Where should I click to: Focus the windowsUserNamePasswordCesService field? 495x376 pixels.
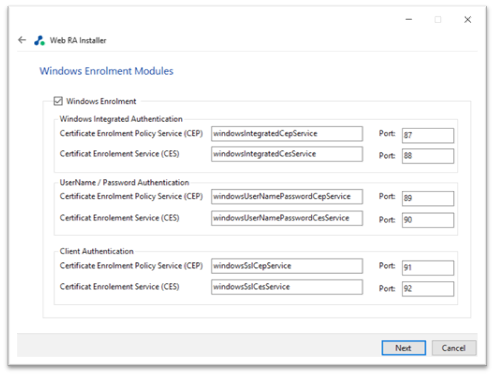(287, 218)
